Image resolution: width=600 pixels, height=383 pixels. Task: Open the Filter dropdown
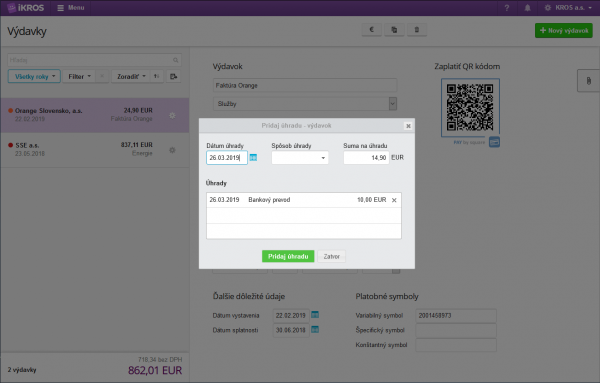tap(79, 77)
